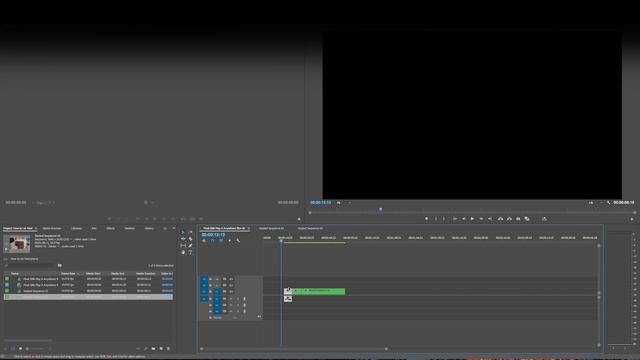Click Mark In in Program monitor
This screenshot has width=640, height=360.
pos(436,219)
